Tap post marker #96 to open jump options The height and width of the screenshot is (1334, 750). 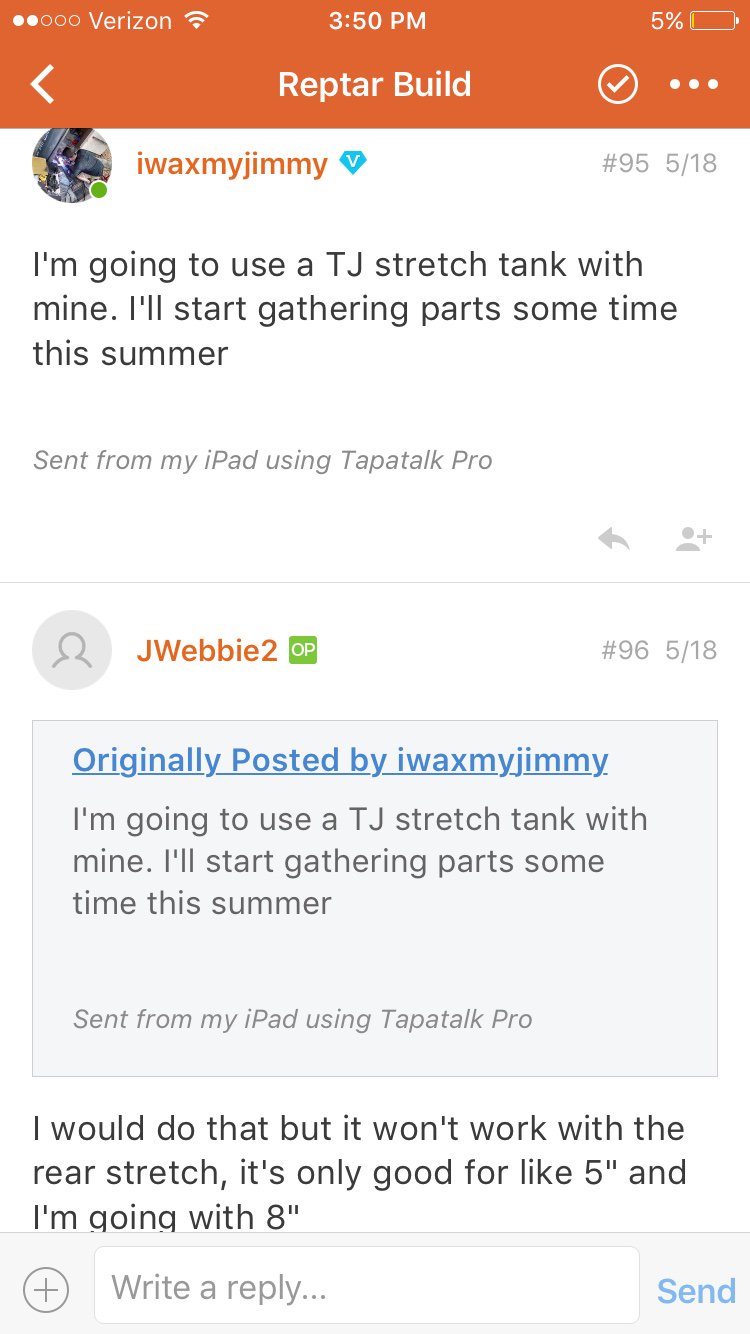point(626,650)
